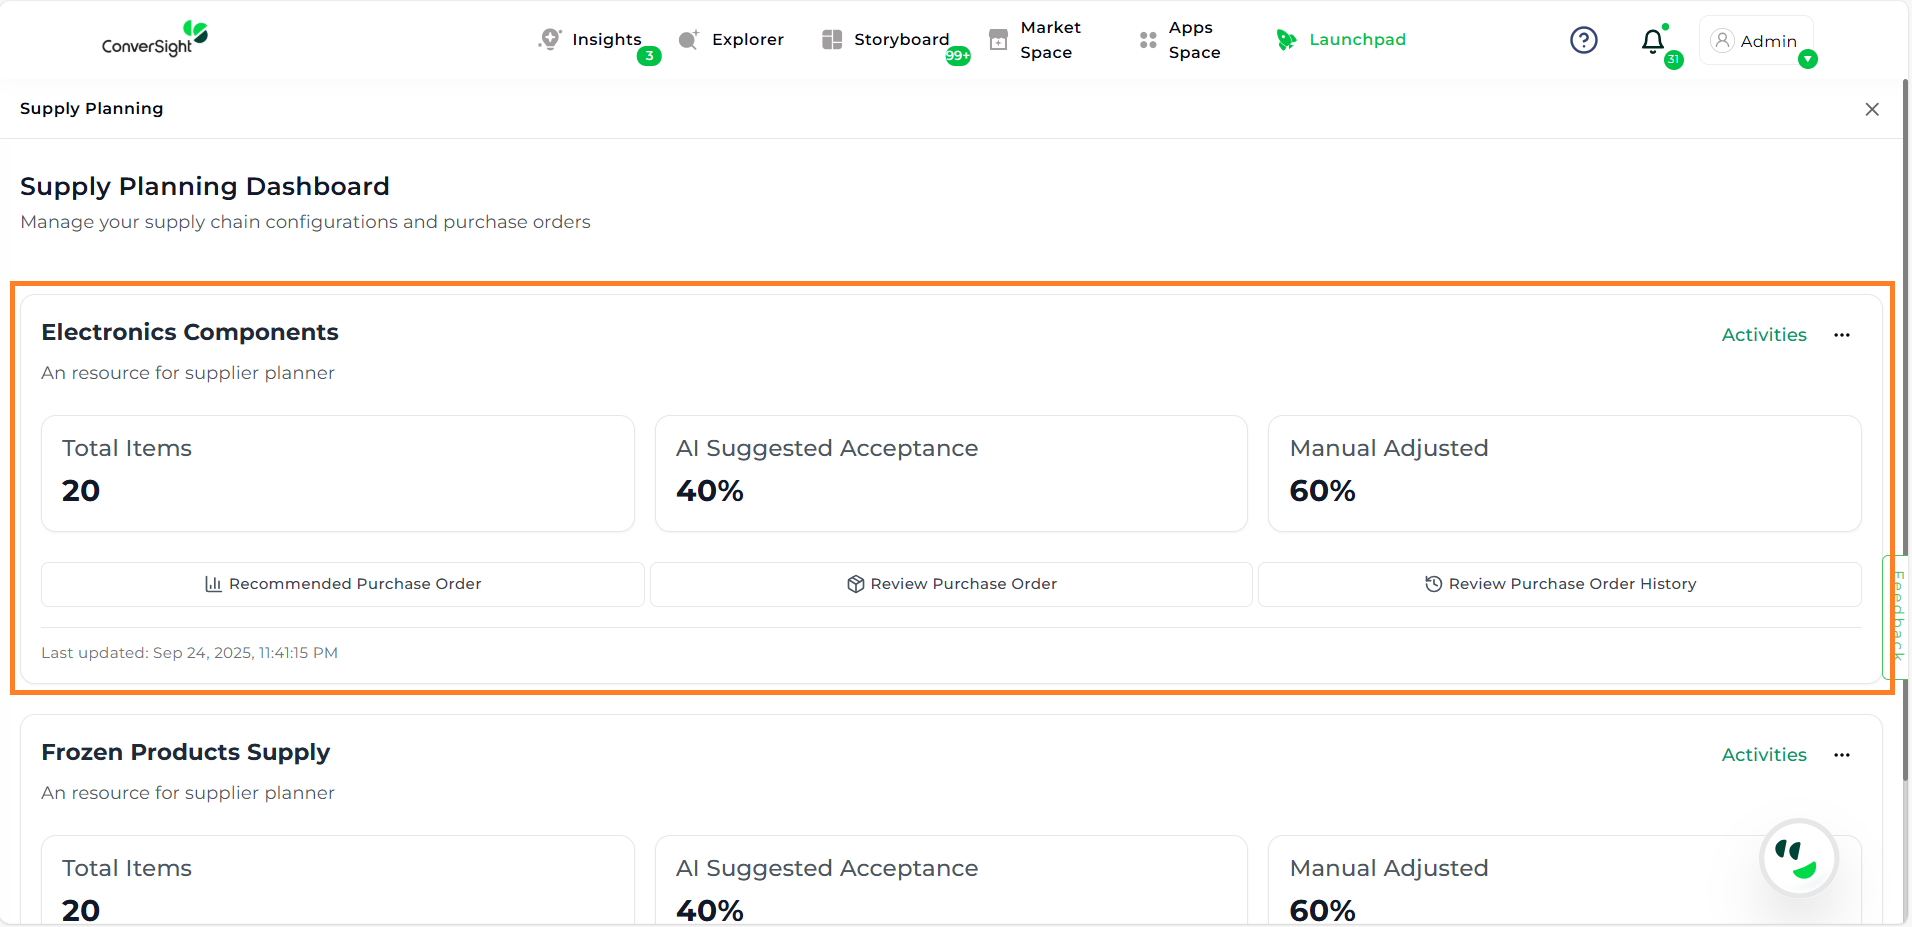This screenshot has height=927, width=1912.
Task: Open Electronics Components more options menu
Action: click(x=1841, y=335)
